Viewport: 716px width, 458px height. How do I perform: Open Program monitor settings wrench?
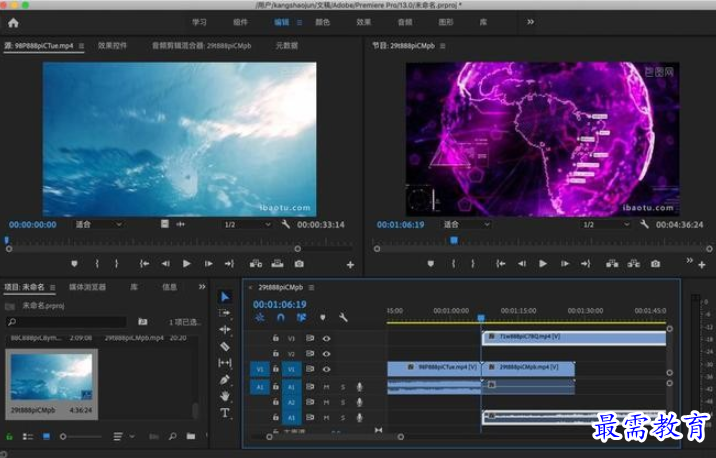[x=644, y=224]
